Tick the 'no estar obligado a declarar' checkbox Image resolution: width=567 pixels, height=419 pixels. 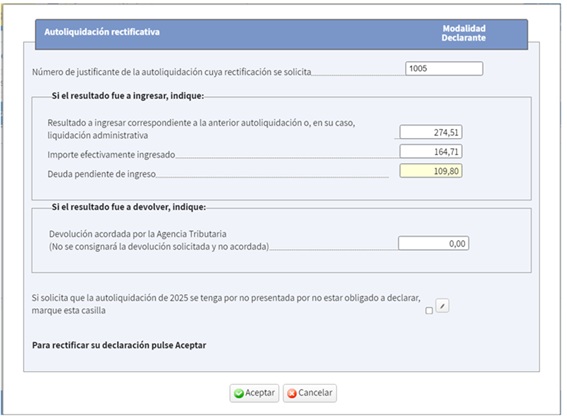point(429,311)
